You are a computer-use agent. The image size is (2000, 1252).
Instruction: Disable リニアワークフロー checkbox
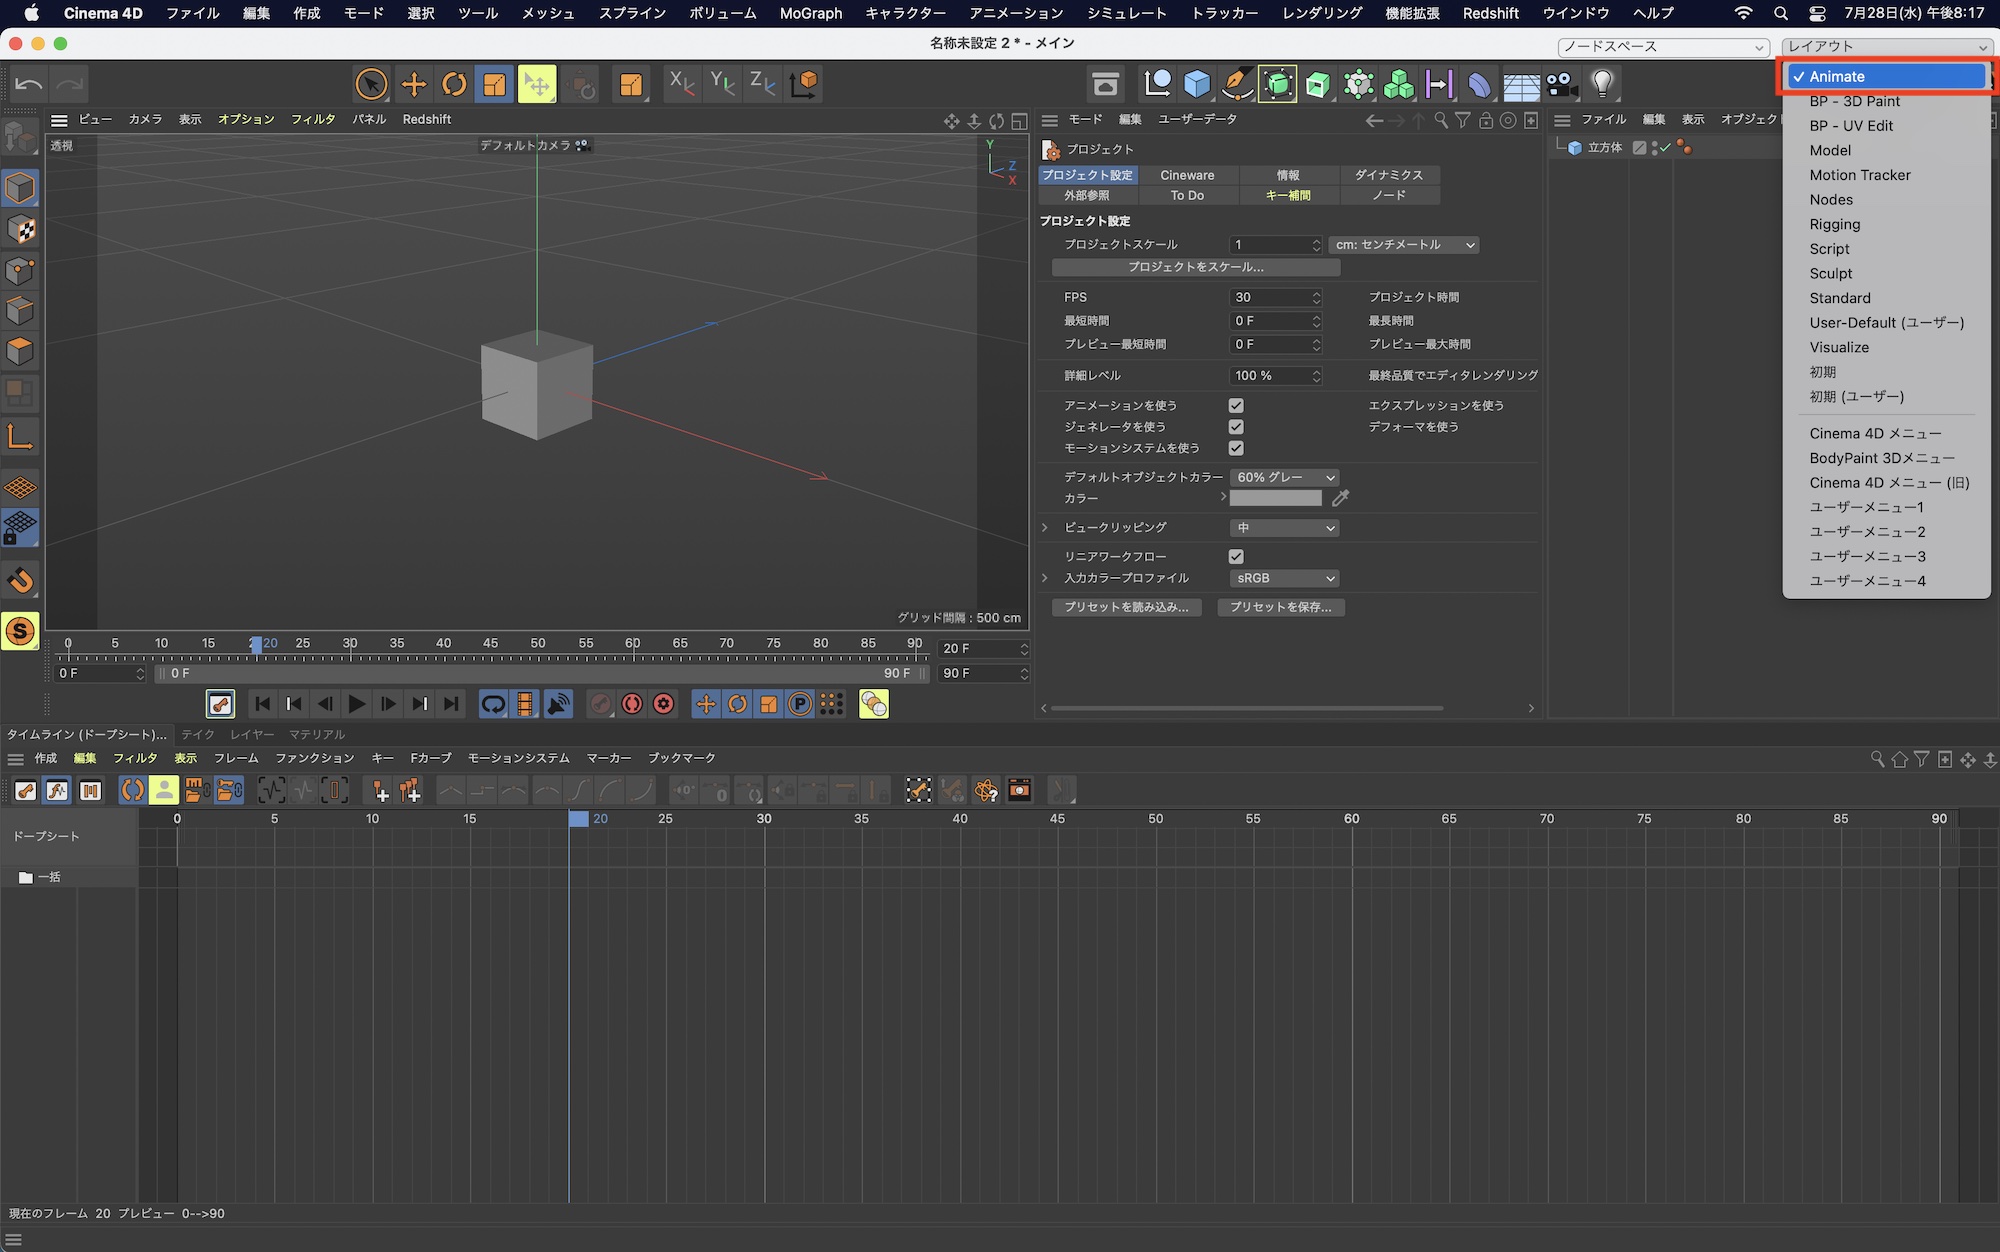1236,556
